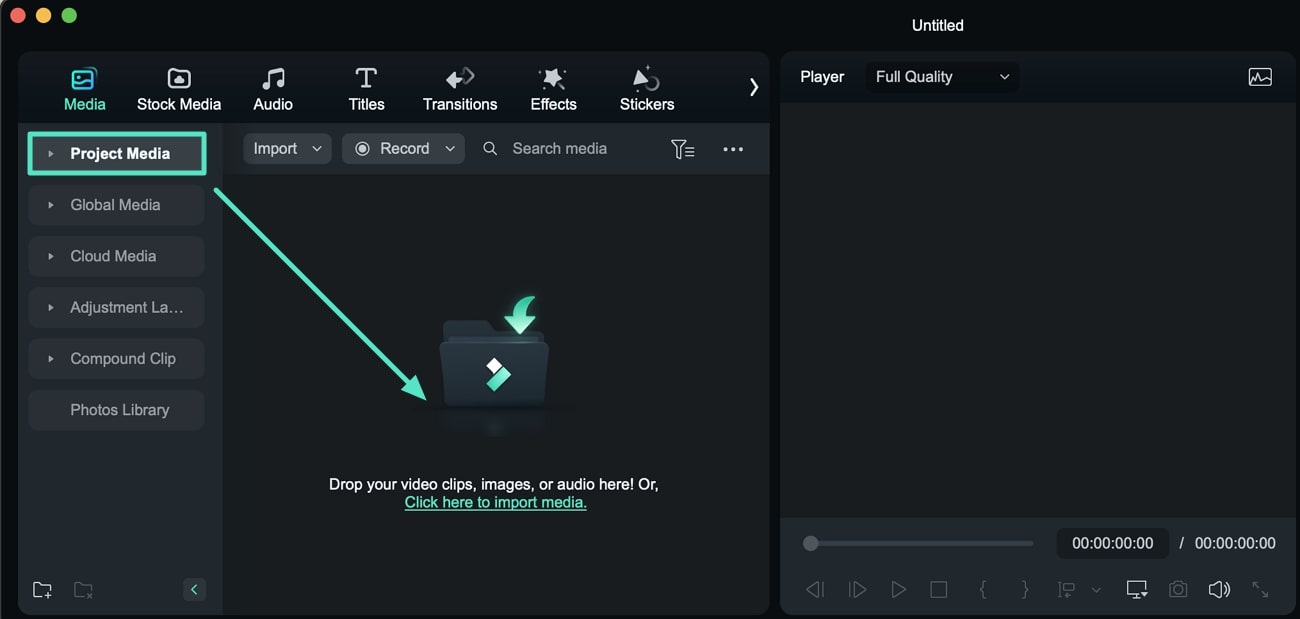The height and width of the screenshot is (619, 1300).
Task: Open the Transitions tab
Action: (460, 89)
